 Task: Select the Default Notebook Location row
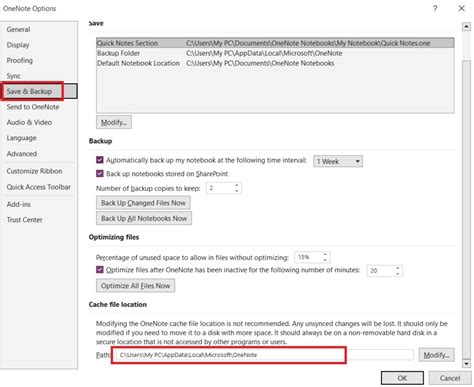pos(275,63)
